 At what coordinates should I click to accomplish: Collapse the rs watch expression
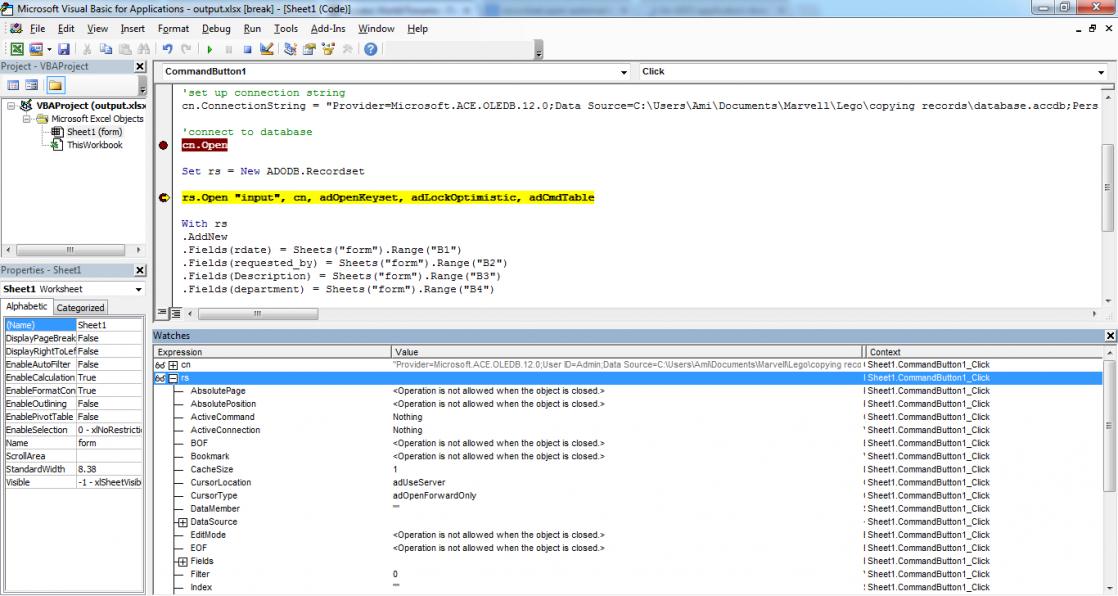click(172, 378)
